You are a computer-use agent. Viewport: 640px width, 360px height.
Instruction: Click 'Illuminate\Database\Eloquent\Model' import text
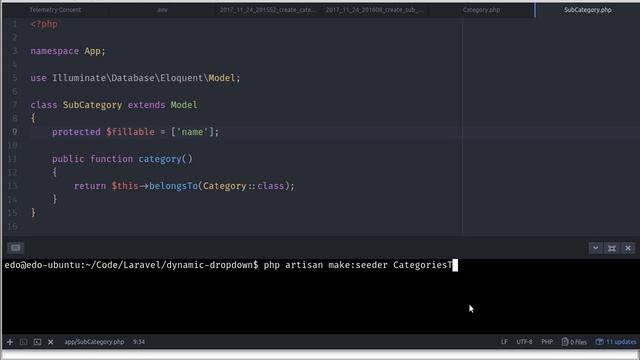point(144,78)
